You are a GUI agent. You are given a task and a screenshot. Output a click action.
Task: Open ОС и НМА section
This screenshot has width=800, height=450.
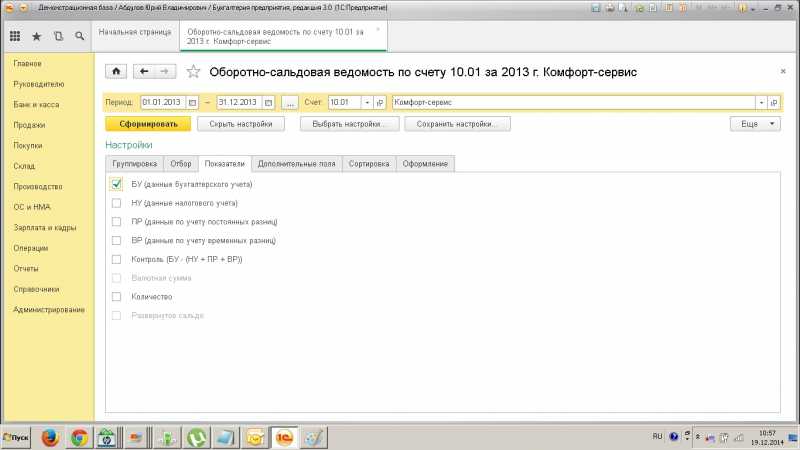[32, 207]
